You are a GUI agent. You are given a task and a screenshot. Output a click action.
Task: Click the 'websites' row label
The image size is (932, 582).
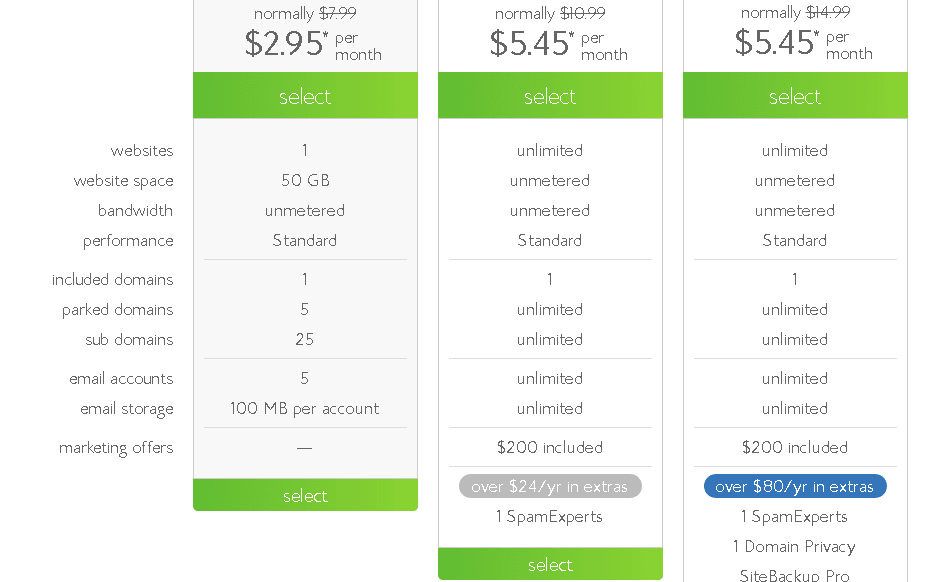tap(142, 151)
